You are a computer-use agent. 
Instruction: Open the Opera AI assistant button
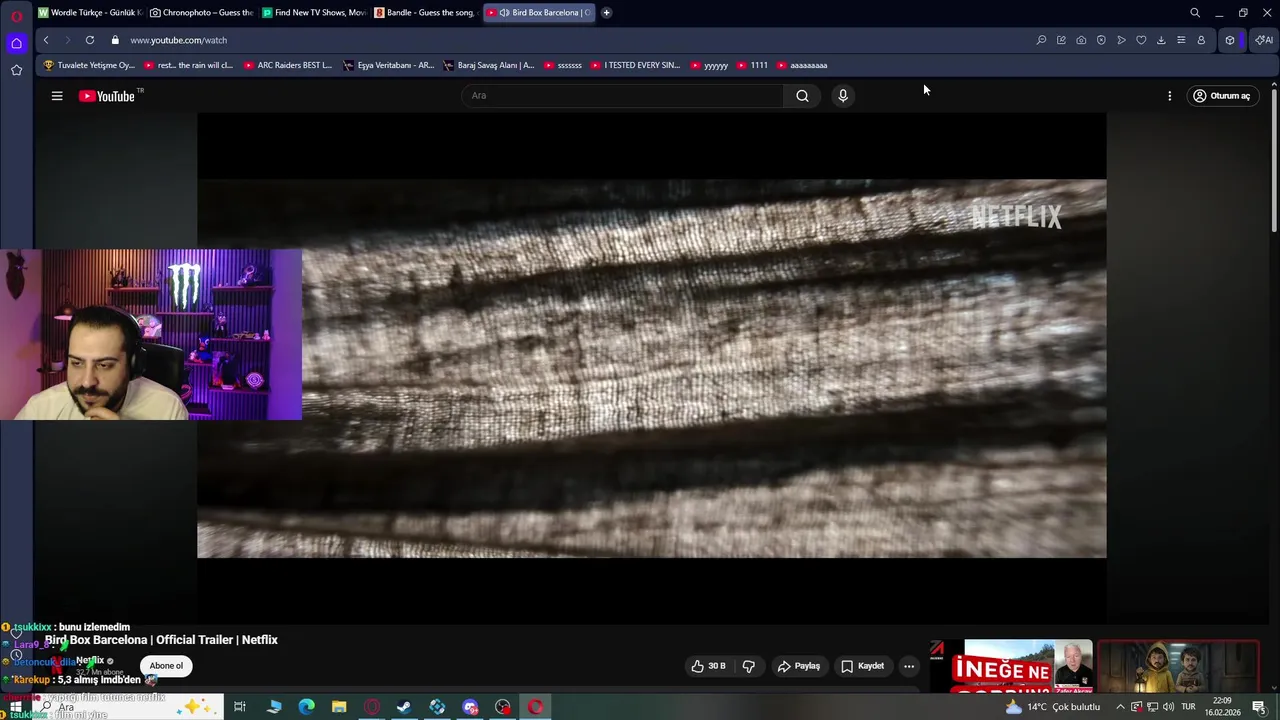click(x=1264, y=40)
